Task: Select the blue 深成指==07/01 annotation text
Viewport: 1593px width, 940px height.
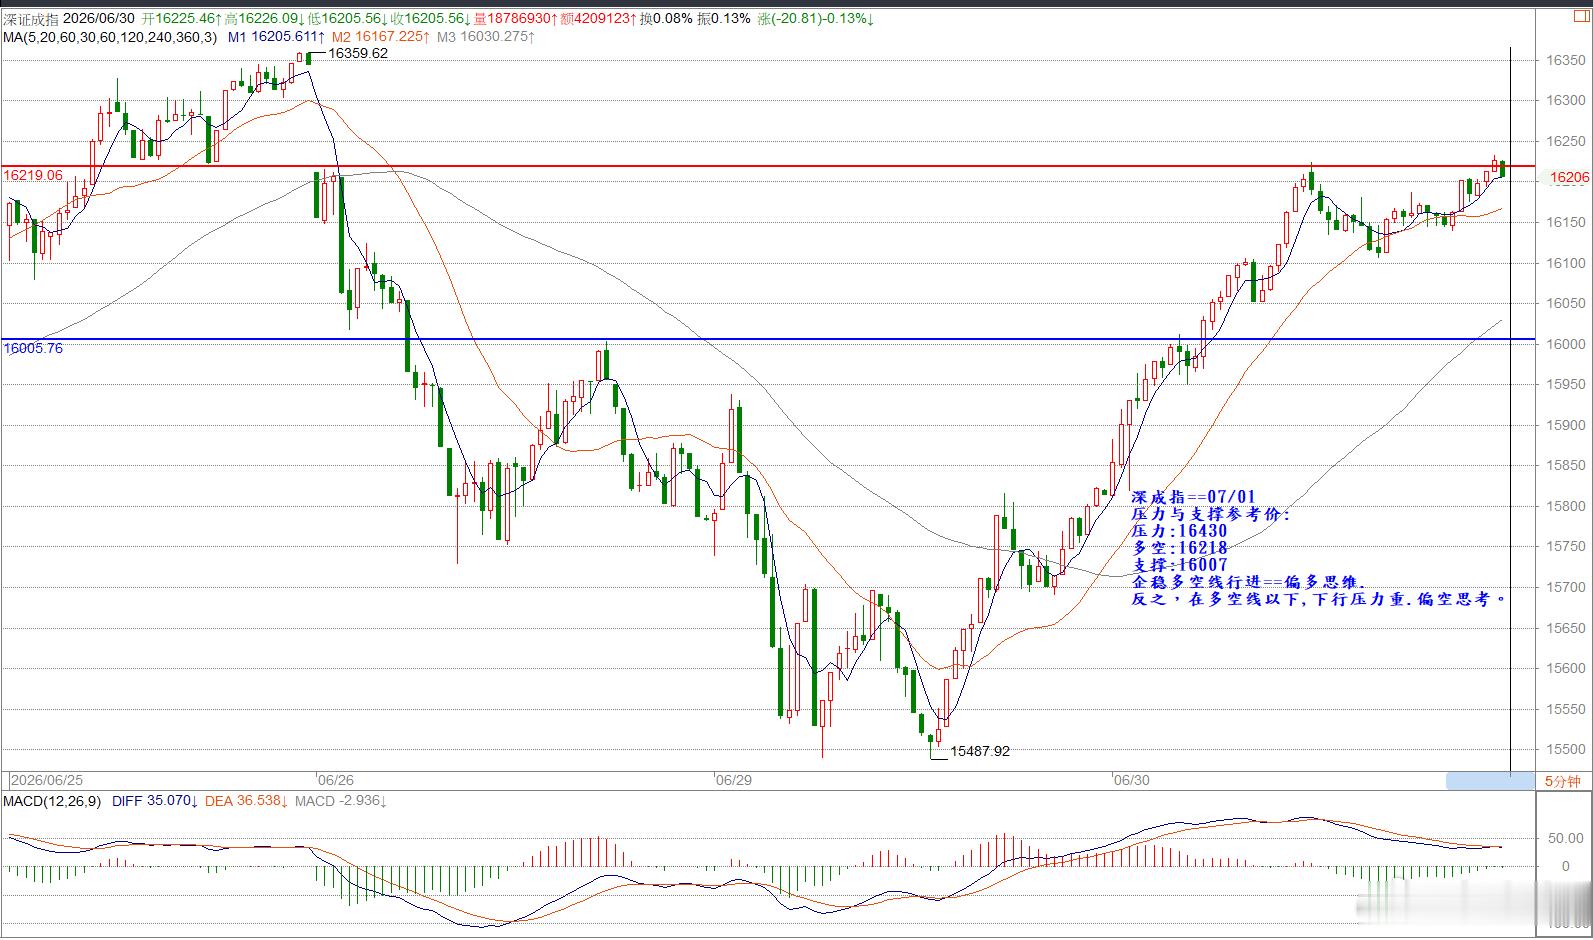Action: [x=1193, y=497]
